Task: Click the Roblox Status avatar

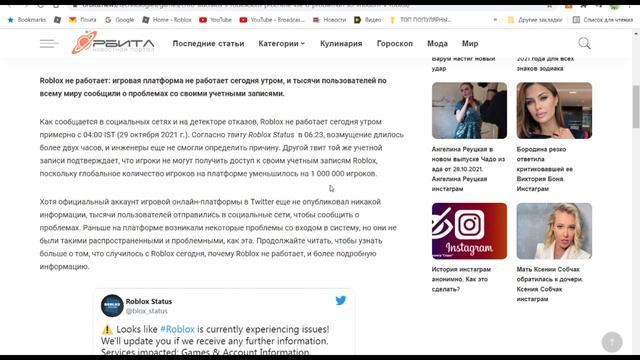Action: click(112, 306)
